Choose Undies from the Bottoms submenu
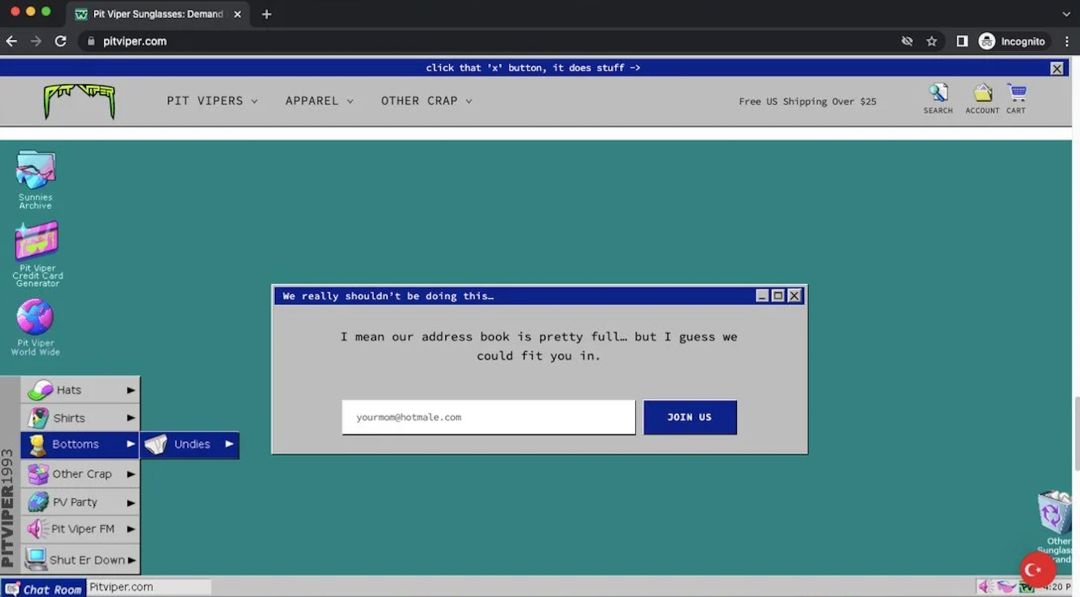The image size is (1080, 597). coord(190,445)
